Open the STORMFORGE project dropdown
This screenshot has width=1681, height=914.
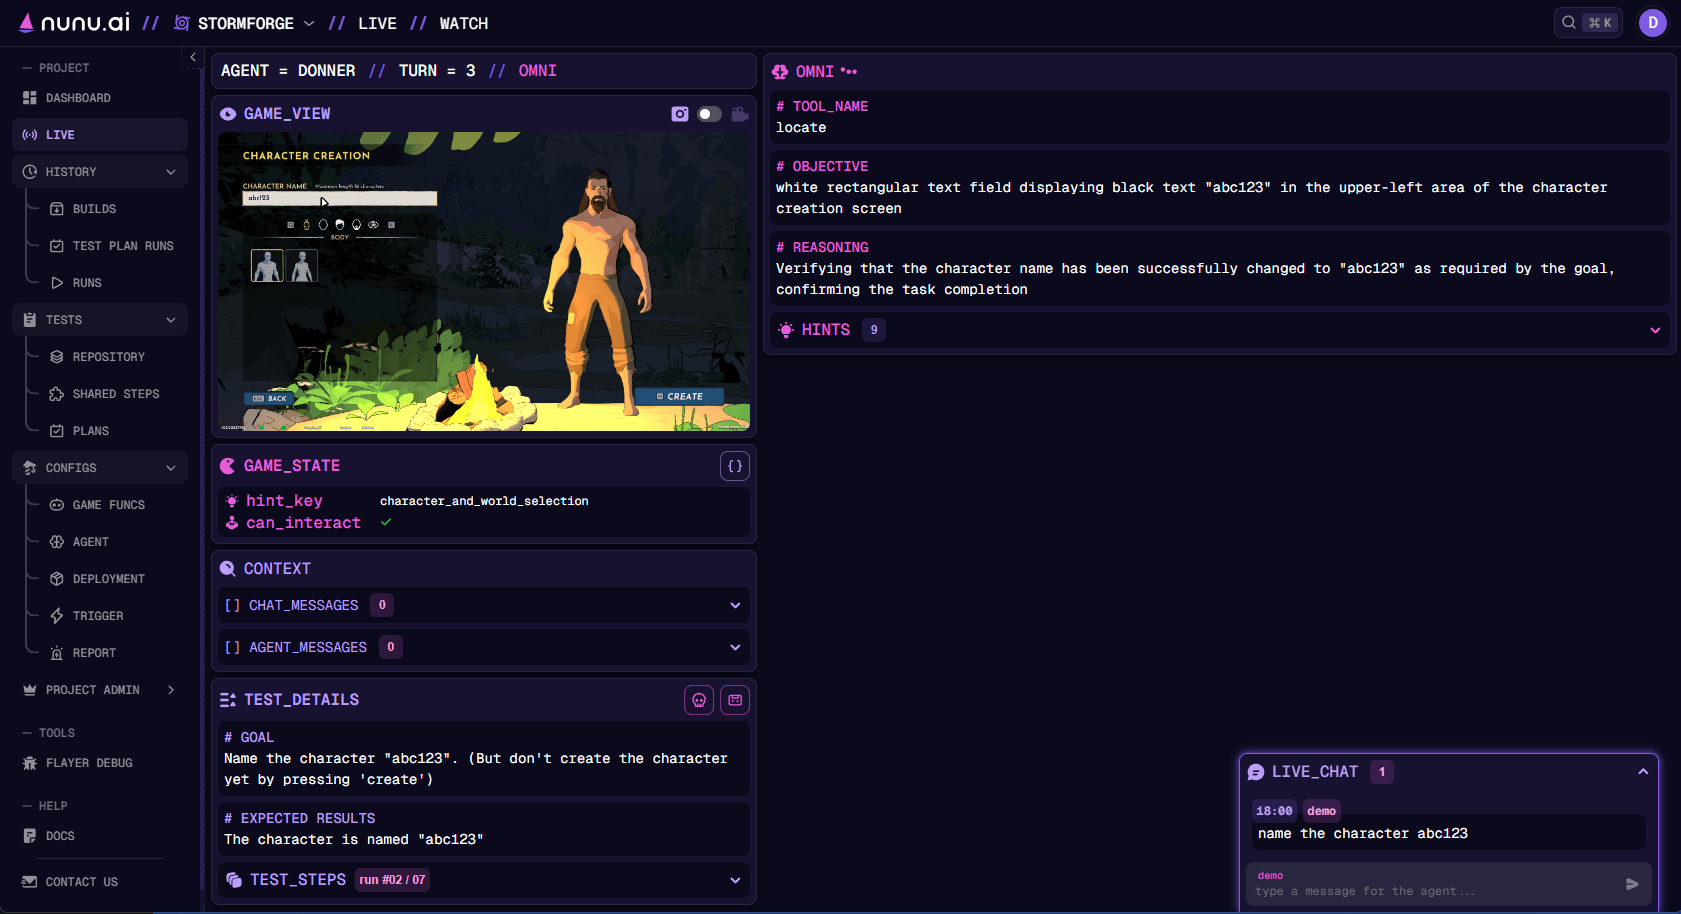pos(245,23)
